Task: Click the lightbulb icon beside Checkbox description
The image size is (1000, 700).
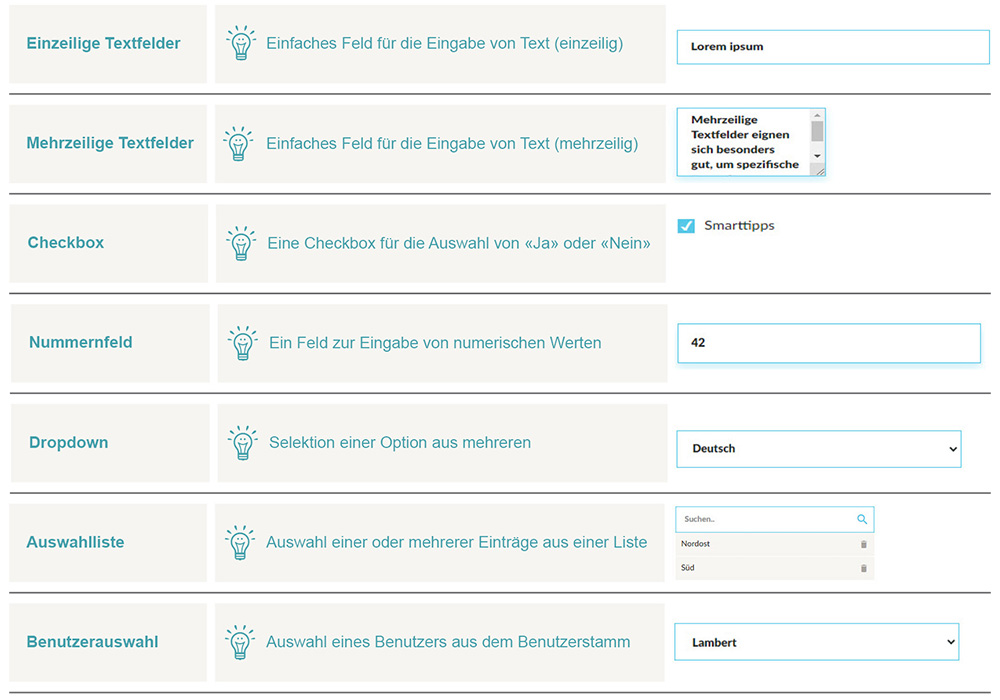Action: (241, 243)
